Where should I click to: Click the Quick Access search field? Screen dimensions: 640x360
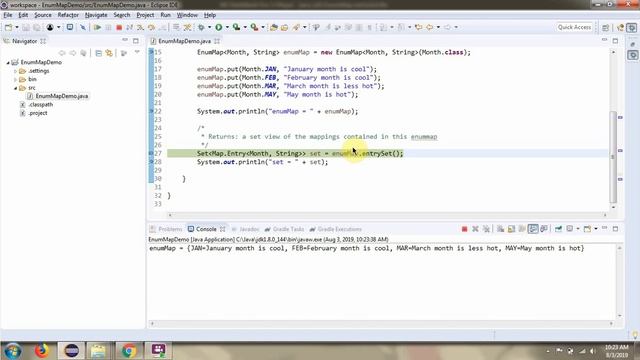574,27
